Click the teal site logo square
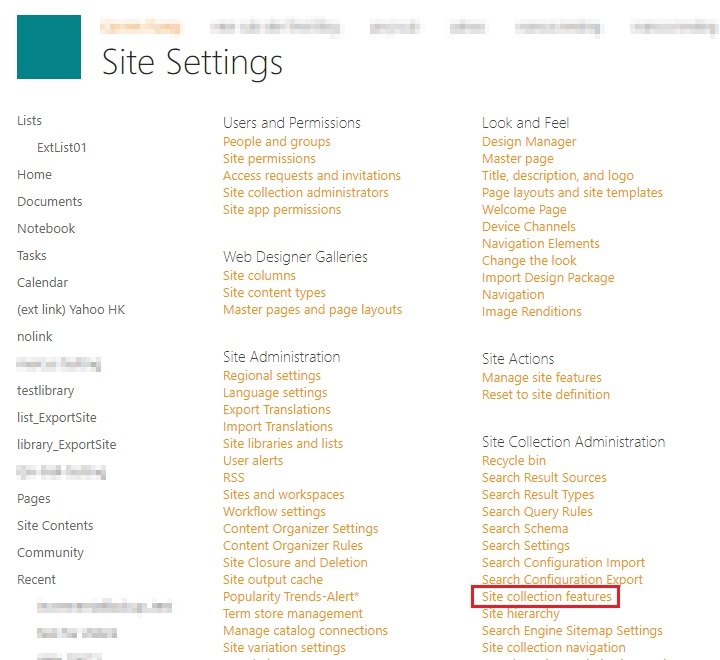The image size is (720, 660). pyautogui.click(x=49, y=47)
